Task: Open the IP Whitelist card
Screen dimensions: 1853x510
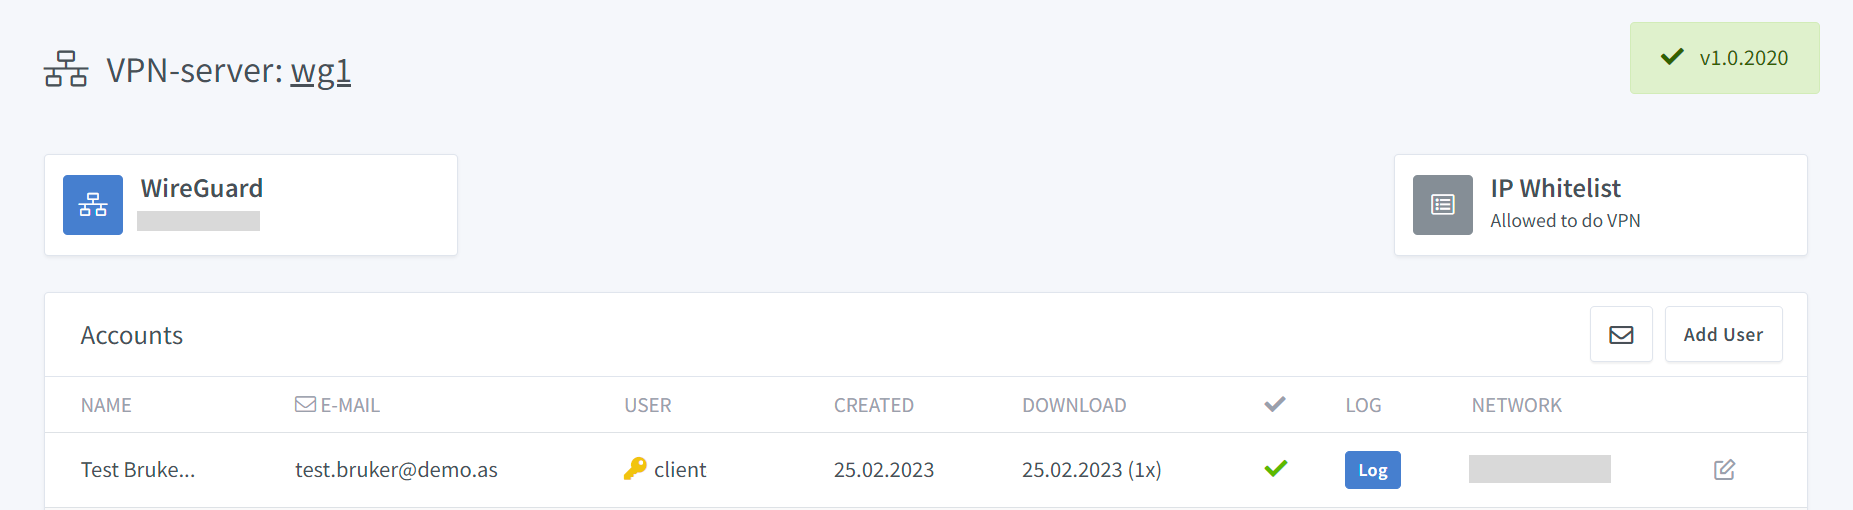Action: pos(1600,205)
